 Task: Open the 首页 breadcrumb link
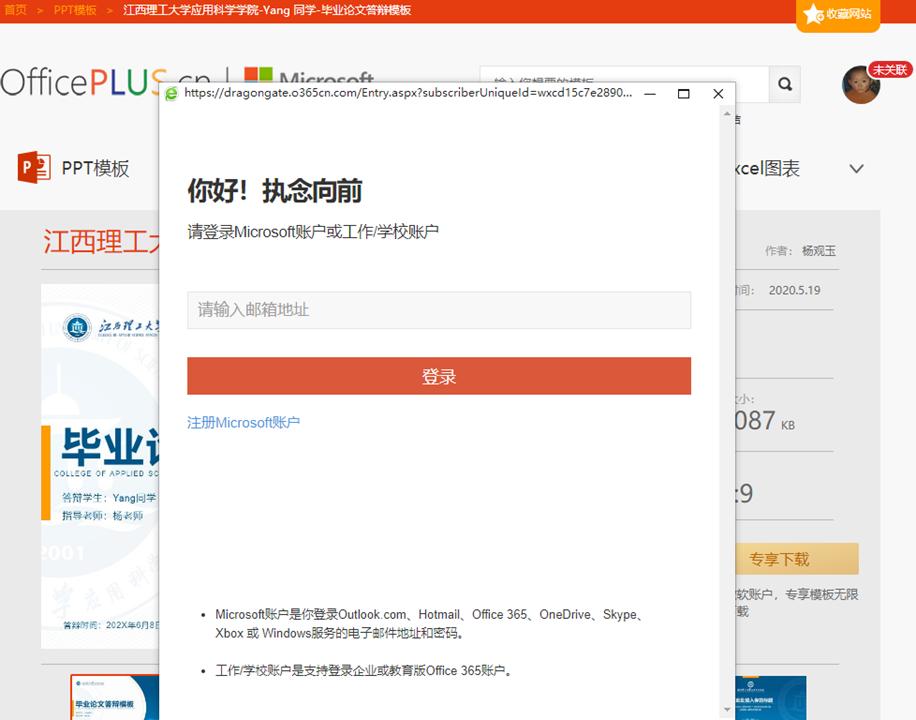coord(14,9)
